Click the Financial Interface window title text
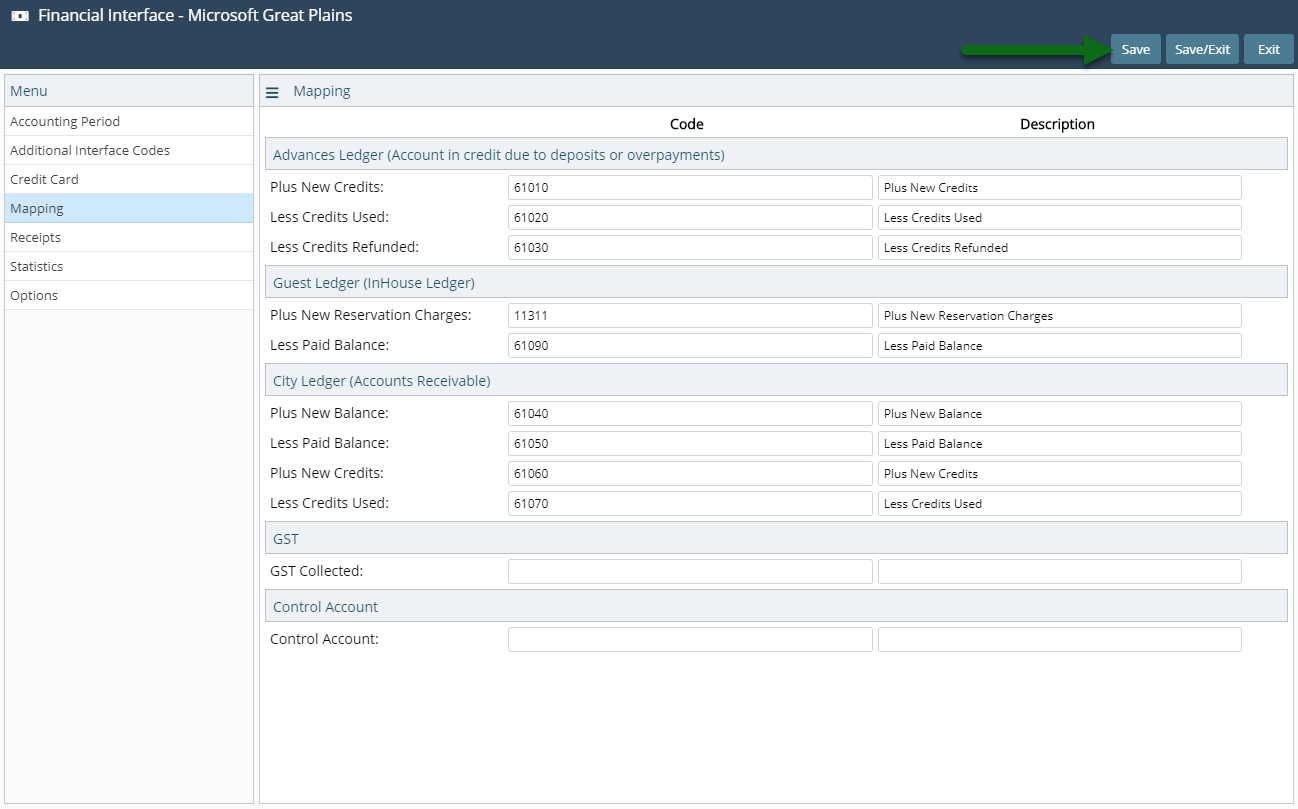 [x=195, y=16]
